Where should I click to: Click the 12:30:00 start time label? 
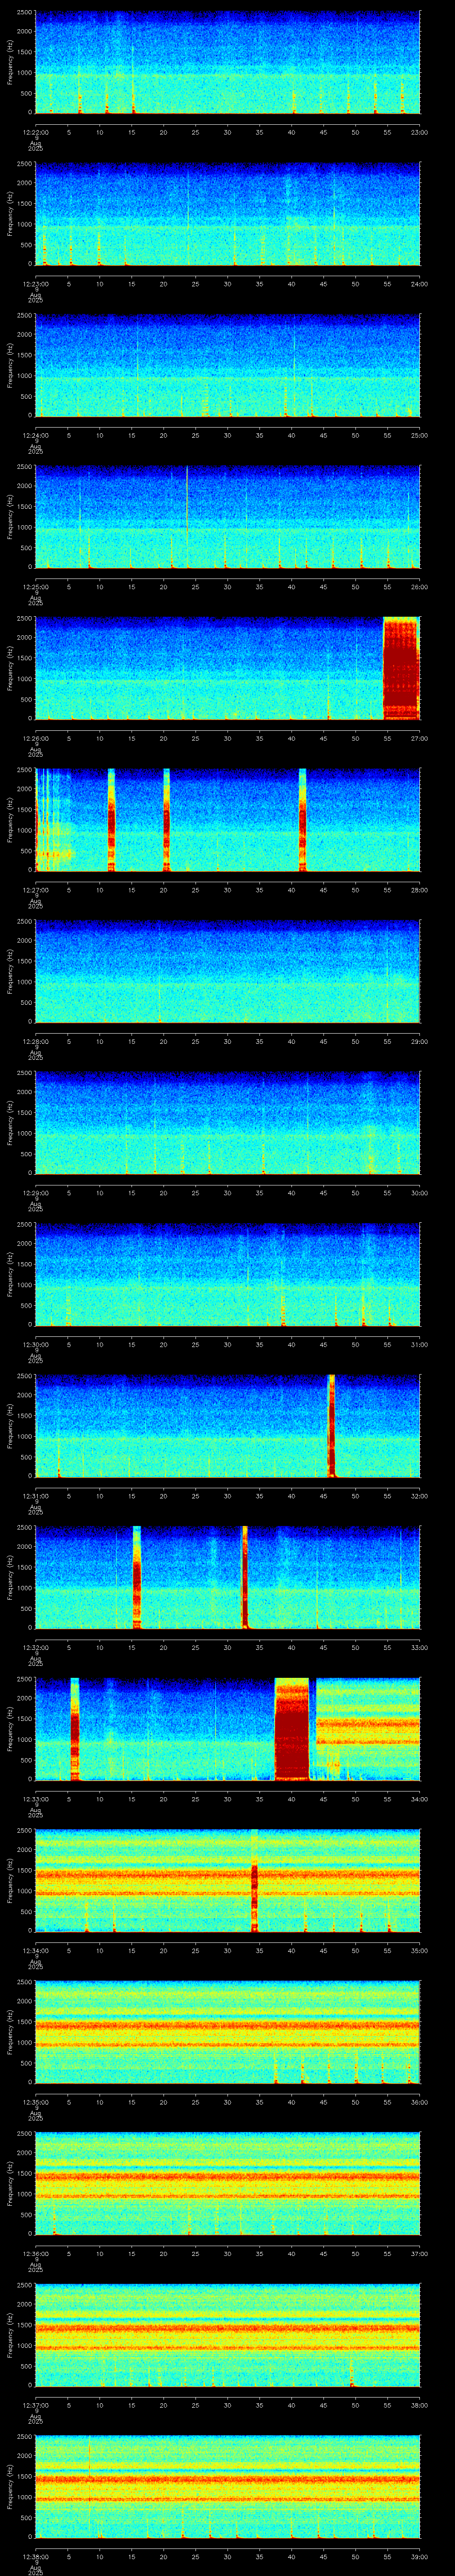[x=35, y=1344]
